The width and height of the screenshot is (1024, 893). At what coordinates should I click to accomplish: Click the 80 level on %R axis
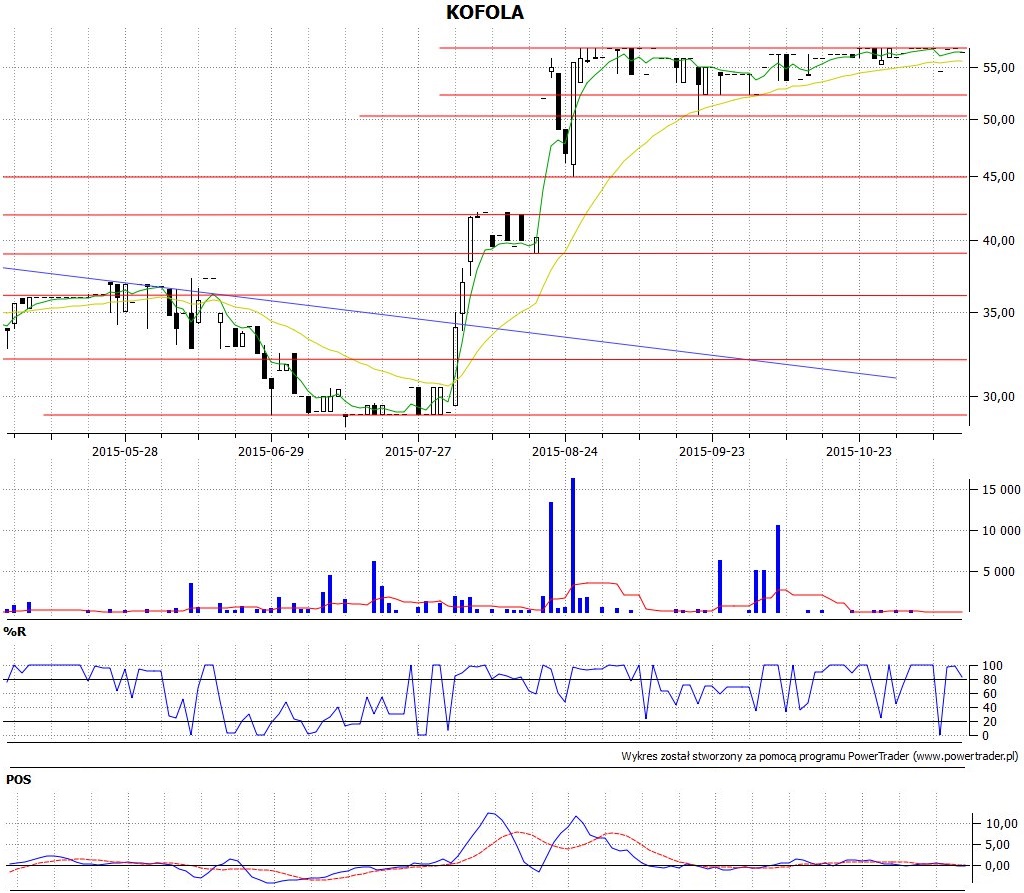tap(990, 679)
